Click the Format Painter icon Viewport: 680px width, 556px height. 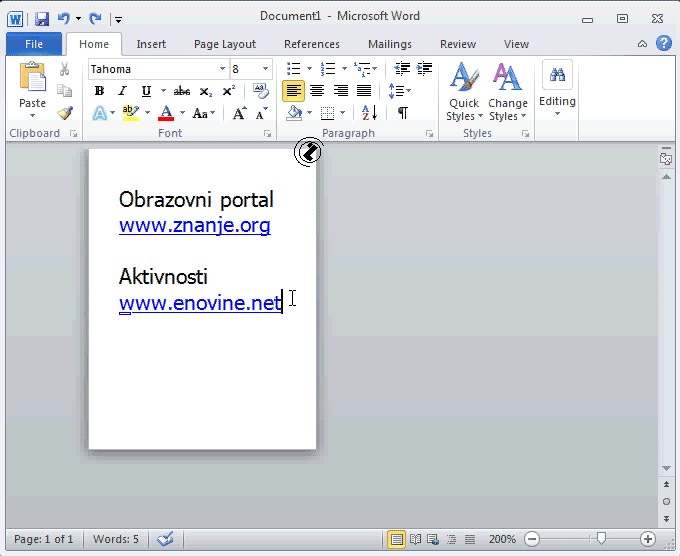[65, 113]
